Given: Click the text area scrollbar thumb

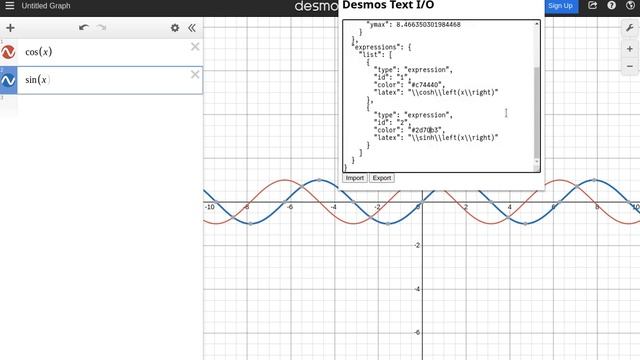Looking at the screenshot, I should pos(537,112).
